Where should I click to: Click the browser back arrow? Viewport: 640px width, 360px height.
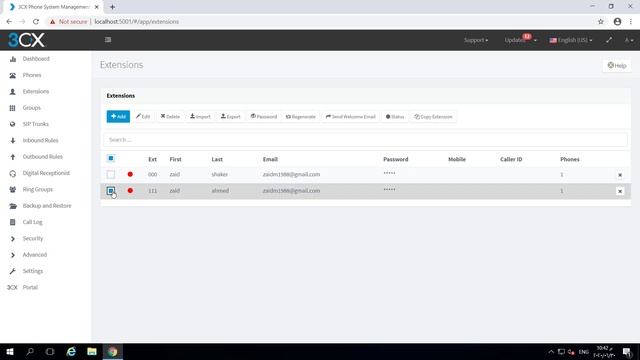9,22
